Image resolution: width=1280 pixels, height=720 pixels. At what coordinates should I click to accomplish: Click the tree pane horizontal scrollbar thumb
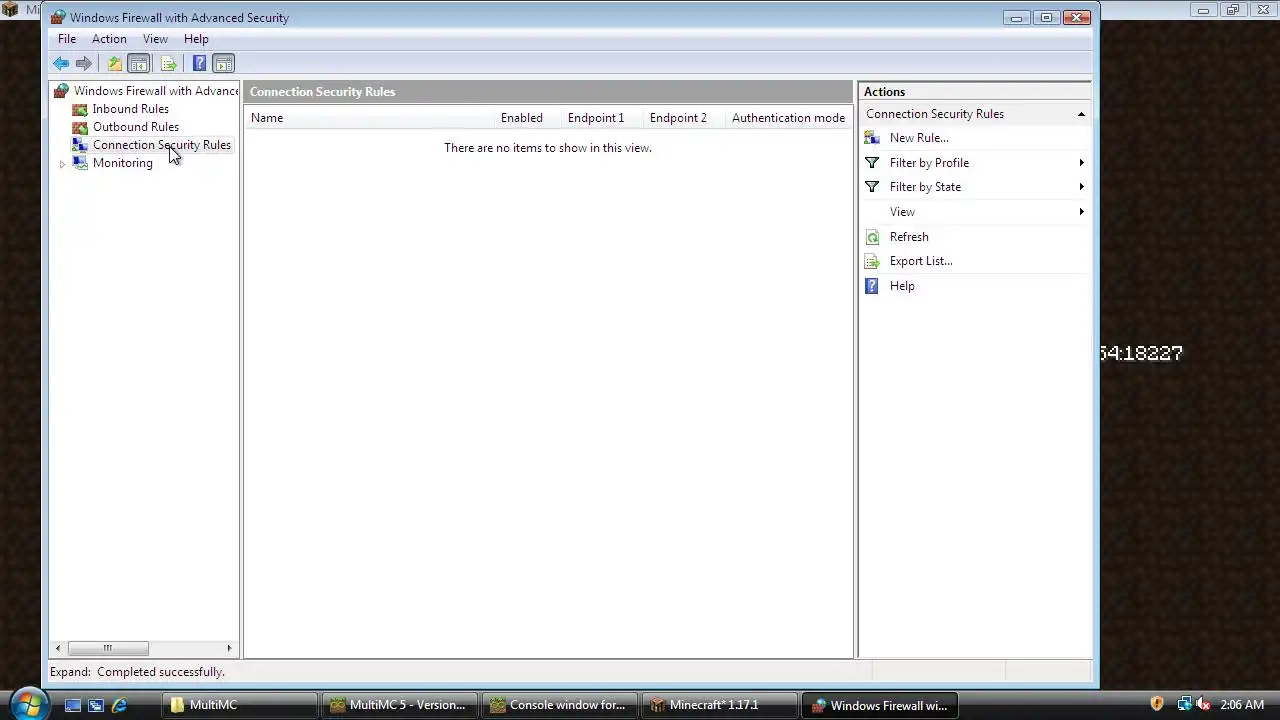tap(107, 648)
